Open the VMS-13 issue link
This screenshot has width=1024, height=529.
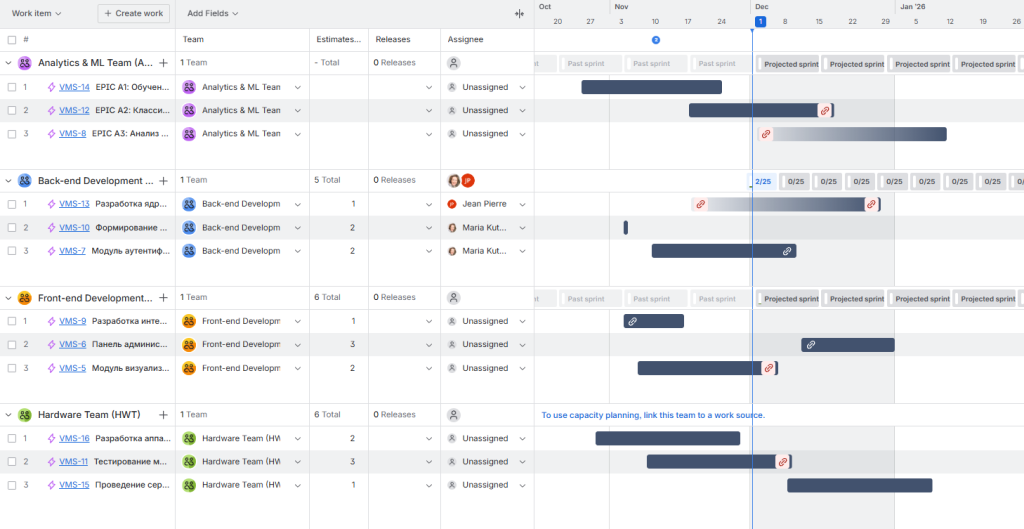point(74,204)
